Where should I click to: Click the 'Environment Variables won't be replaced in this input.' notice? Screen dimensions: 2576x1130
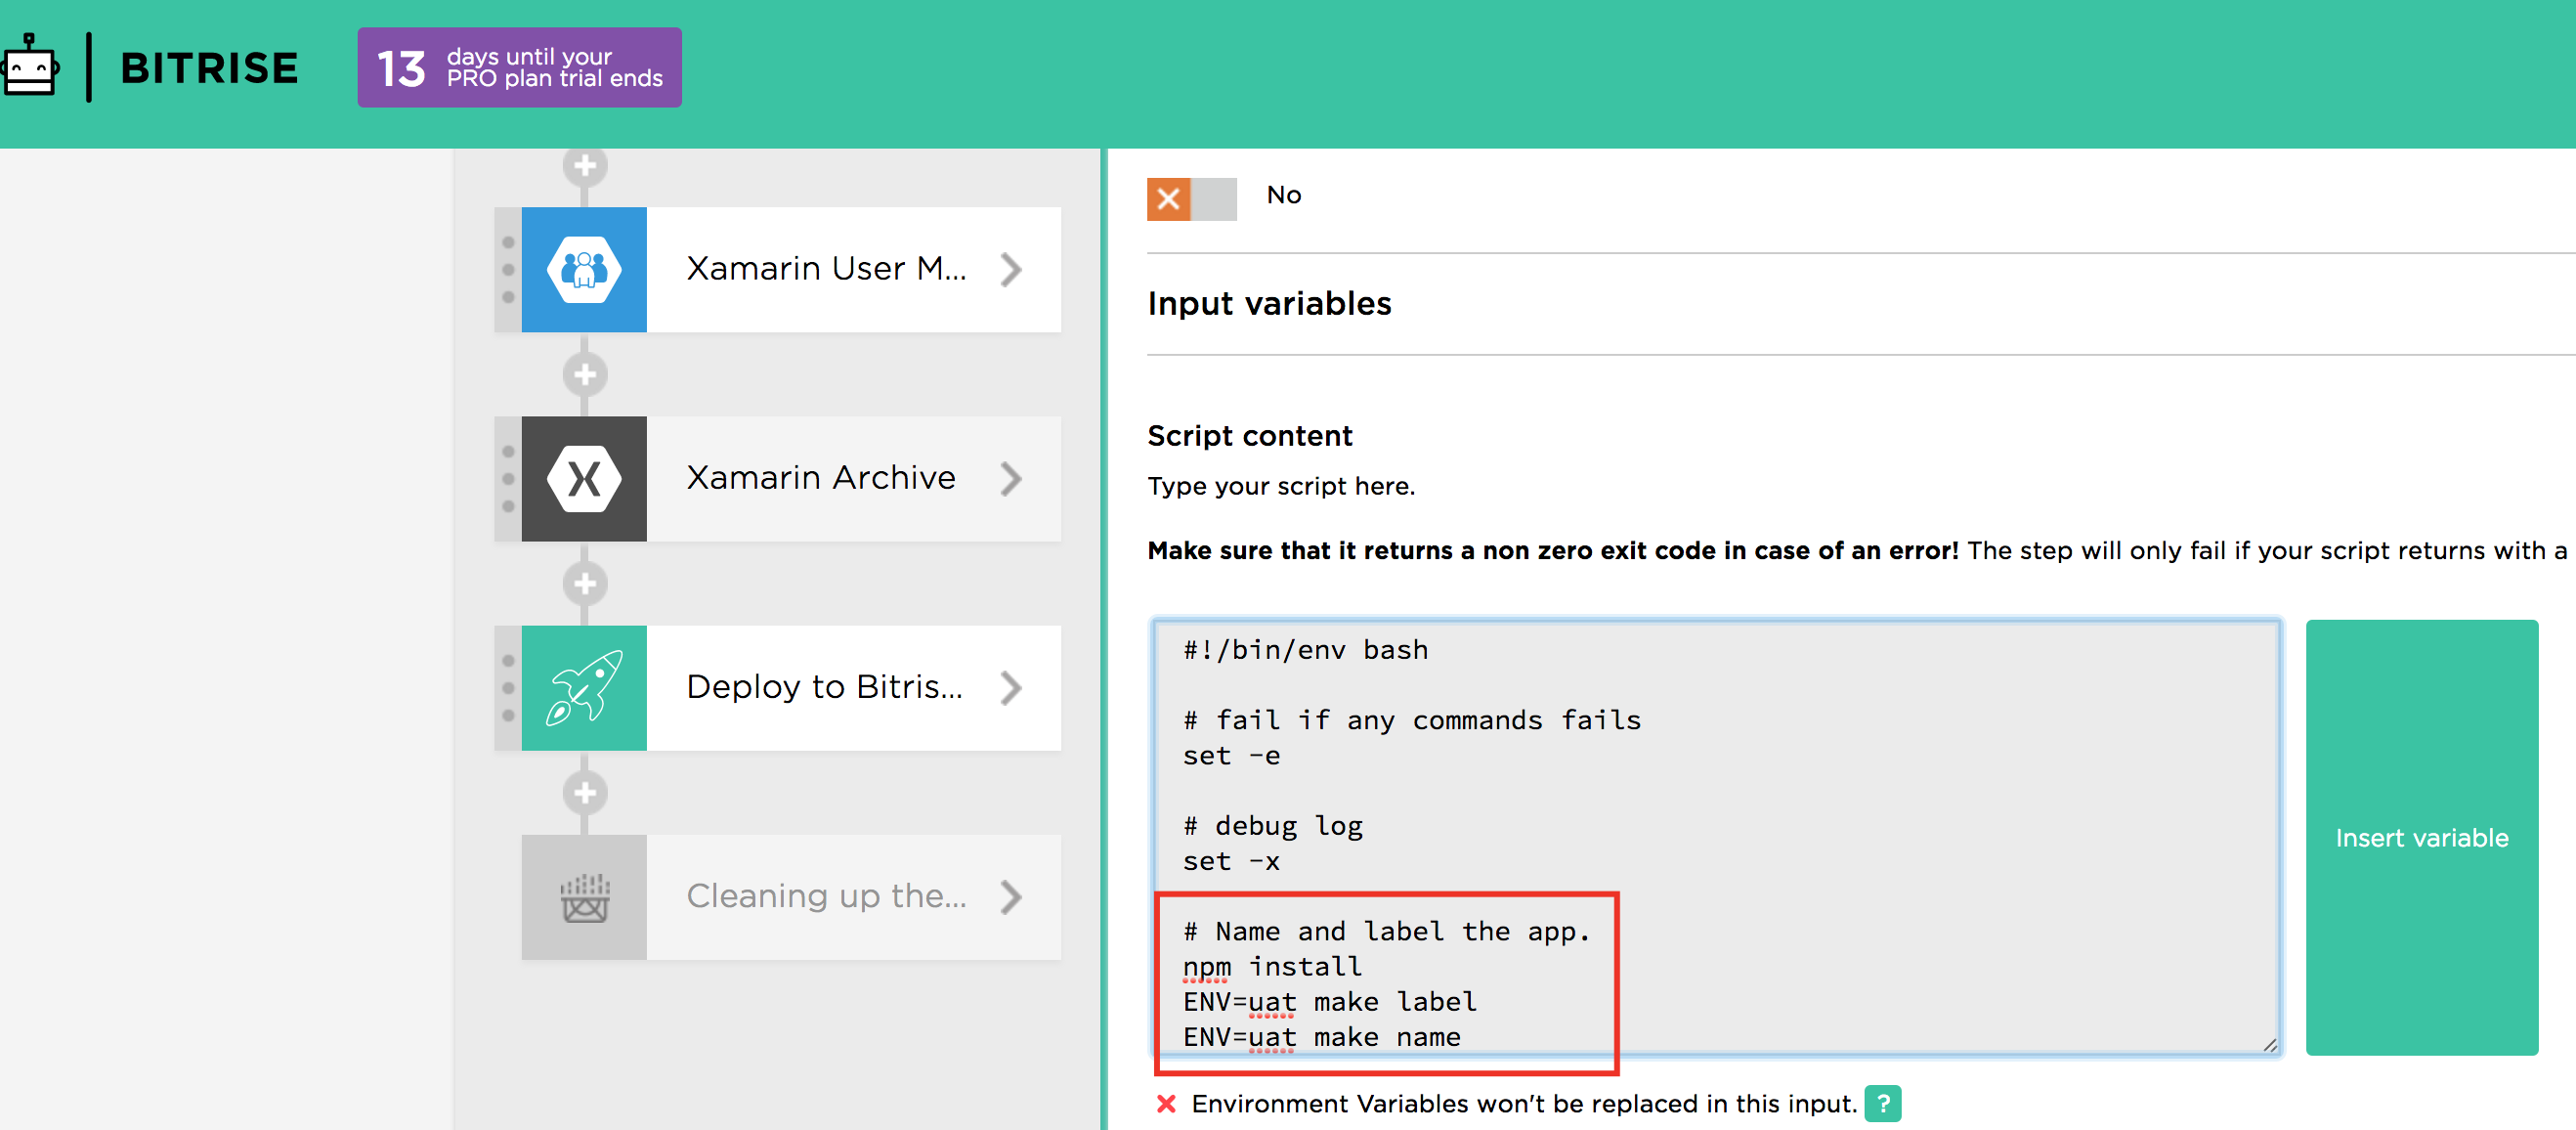[1524, 1103]
